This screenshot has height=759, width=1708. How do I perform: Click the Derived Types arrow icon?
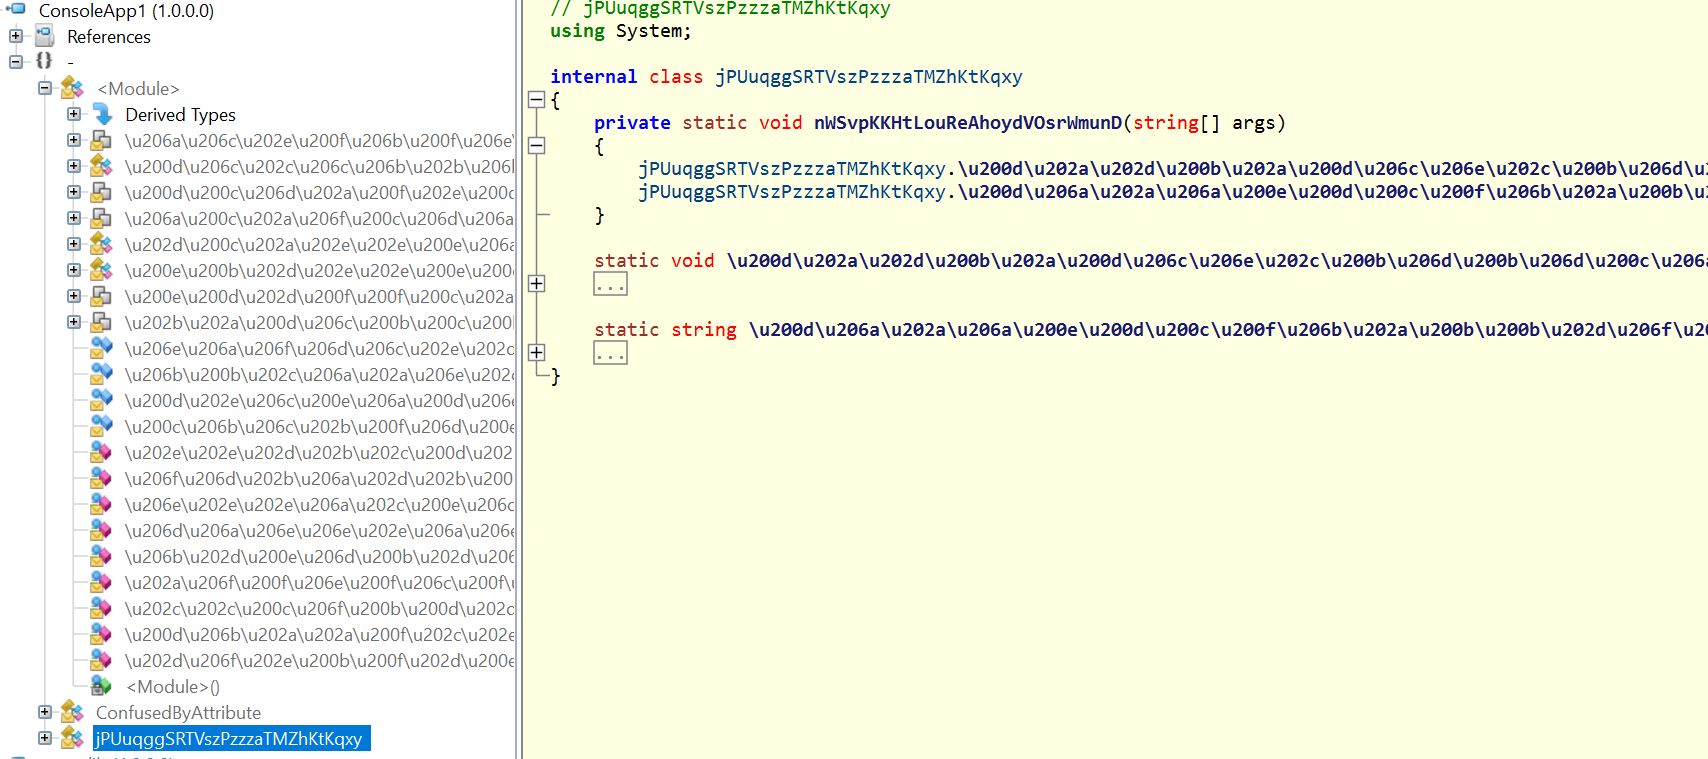102,114
